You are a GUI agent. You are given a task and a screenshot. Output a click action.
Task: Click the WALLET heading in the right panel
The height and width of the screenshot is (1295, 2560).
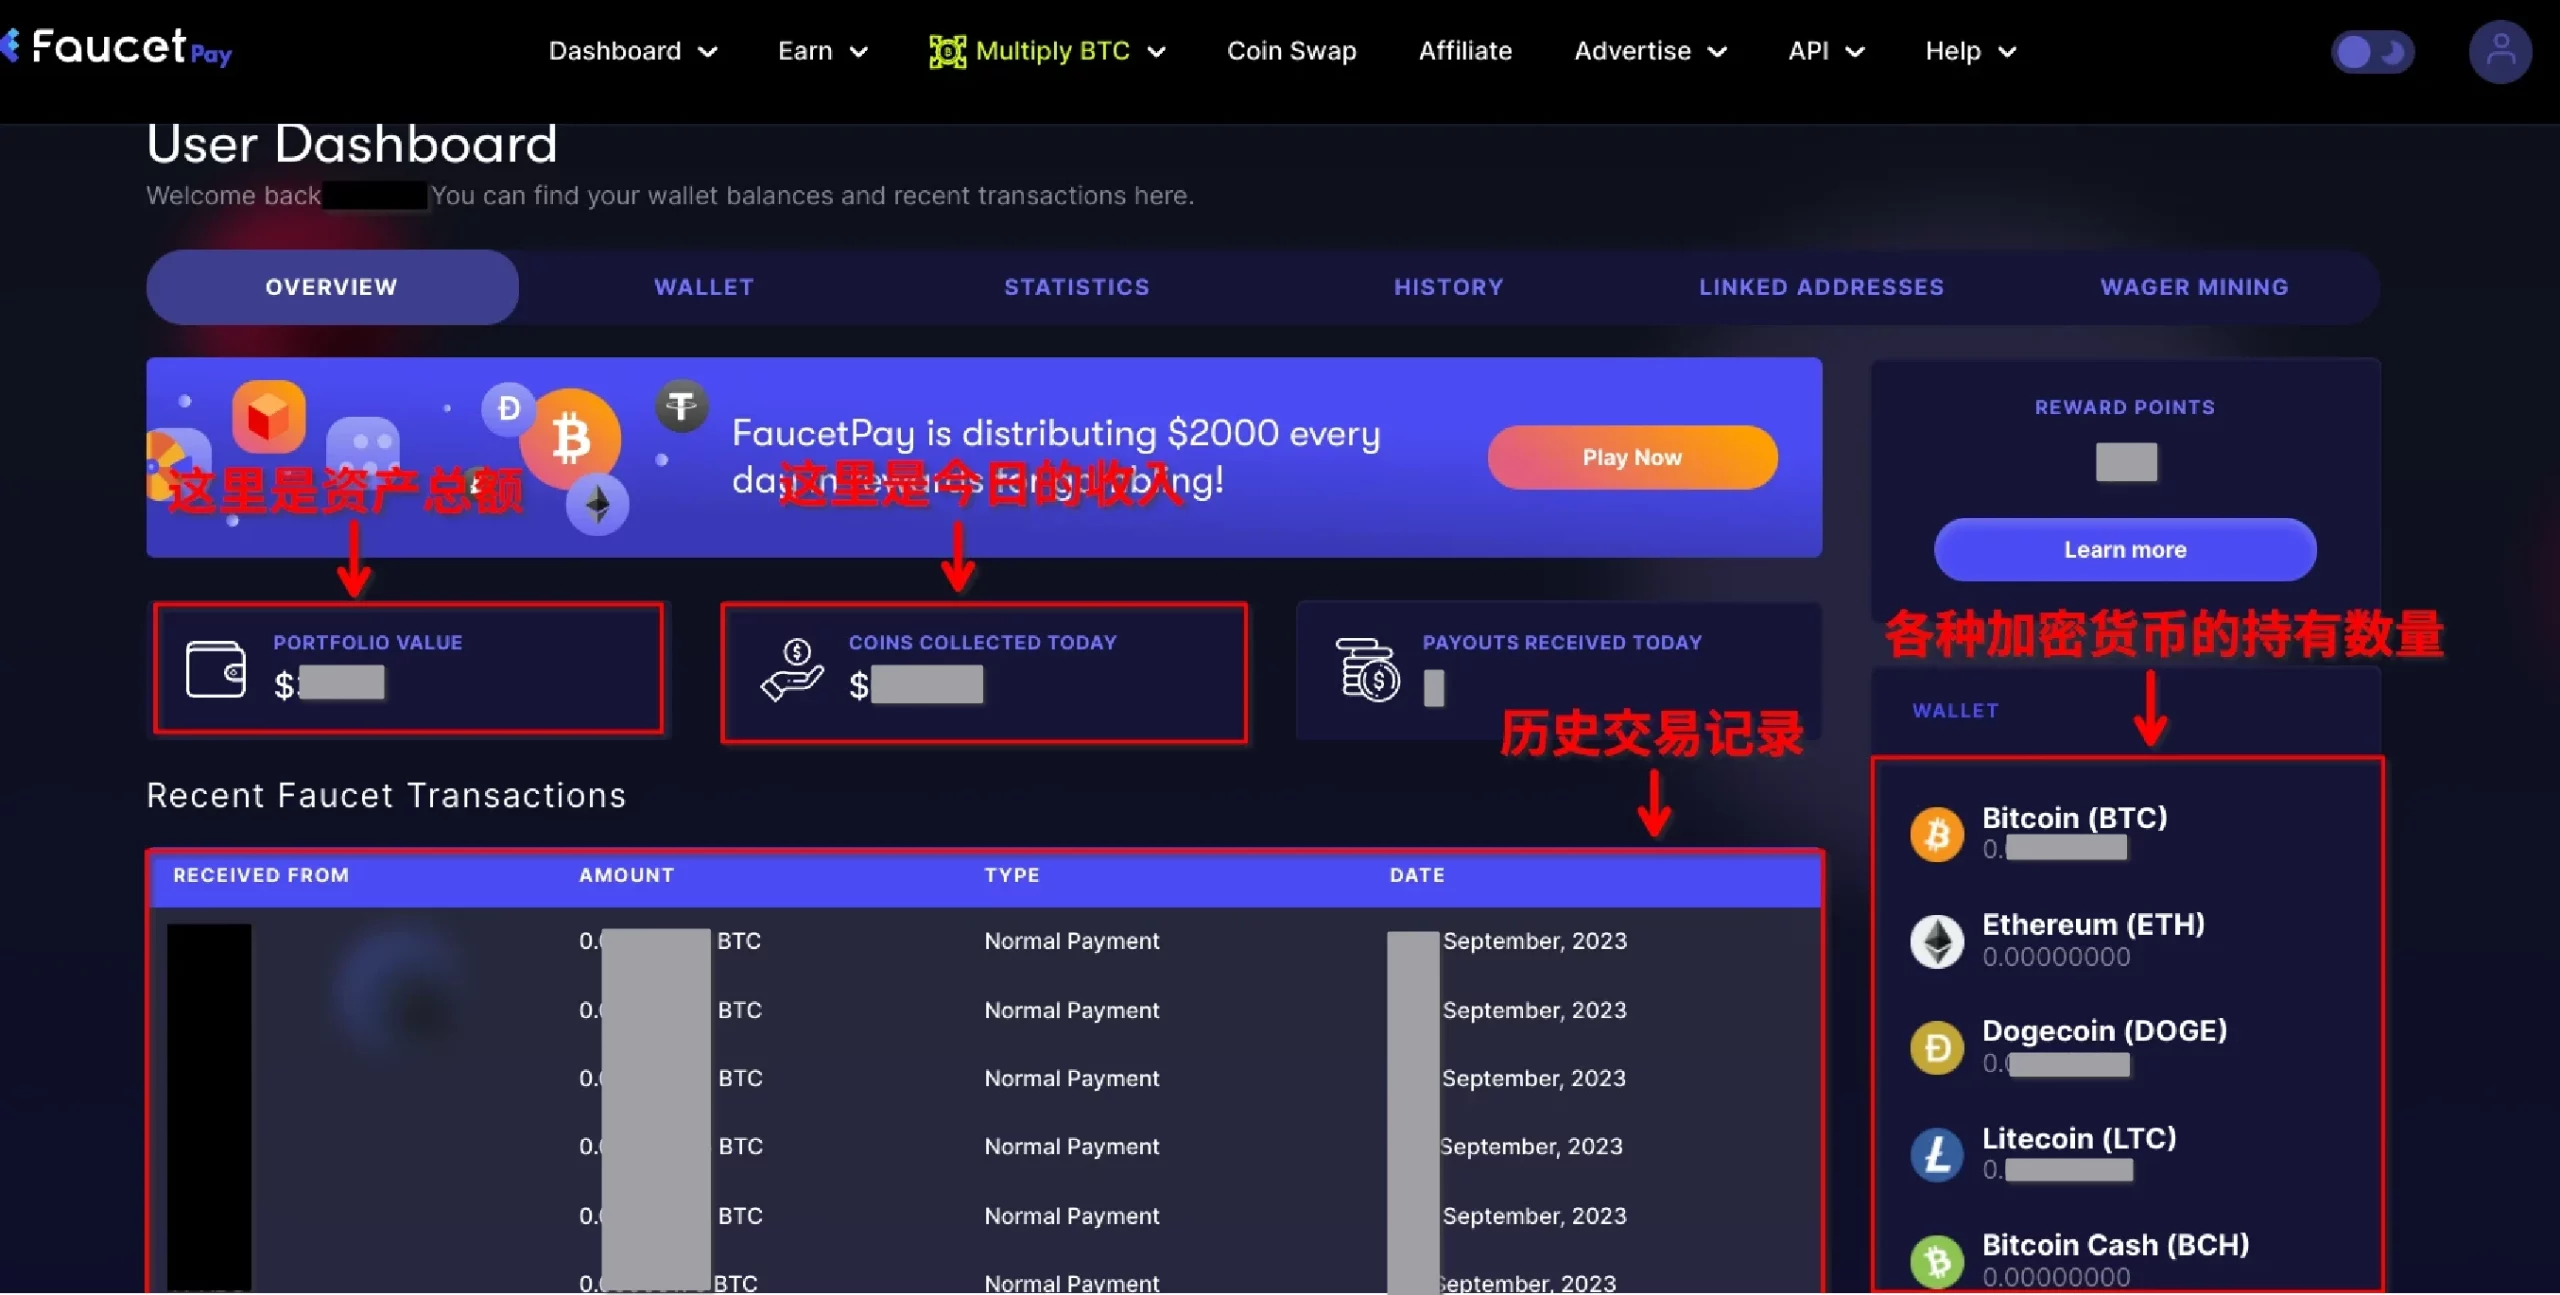pyautogui.click(x=1955, y=710)
